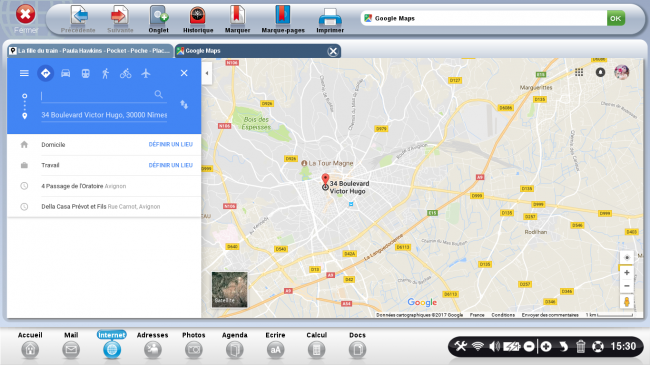Open the trash bin in tray

pos(581,346)
